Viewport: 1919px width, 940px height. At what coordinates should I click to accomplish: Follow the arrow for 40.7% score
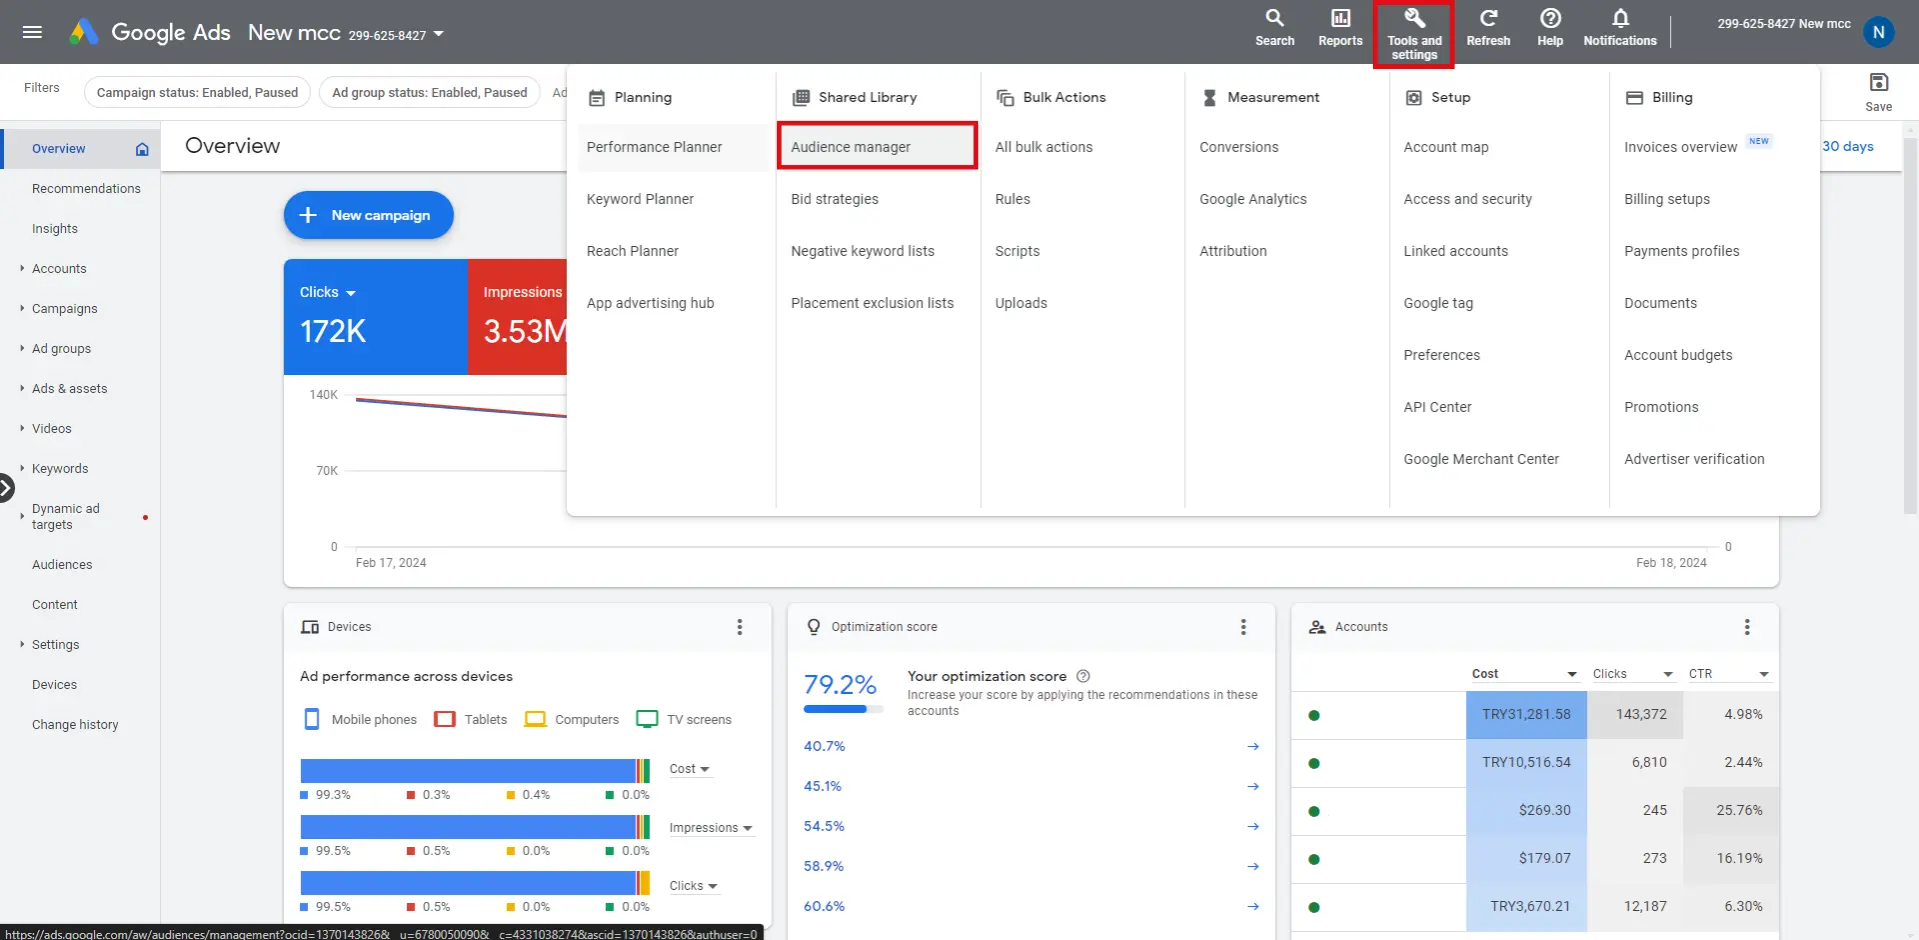[x=1253, y=747]
